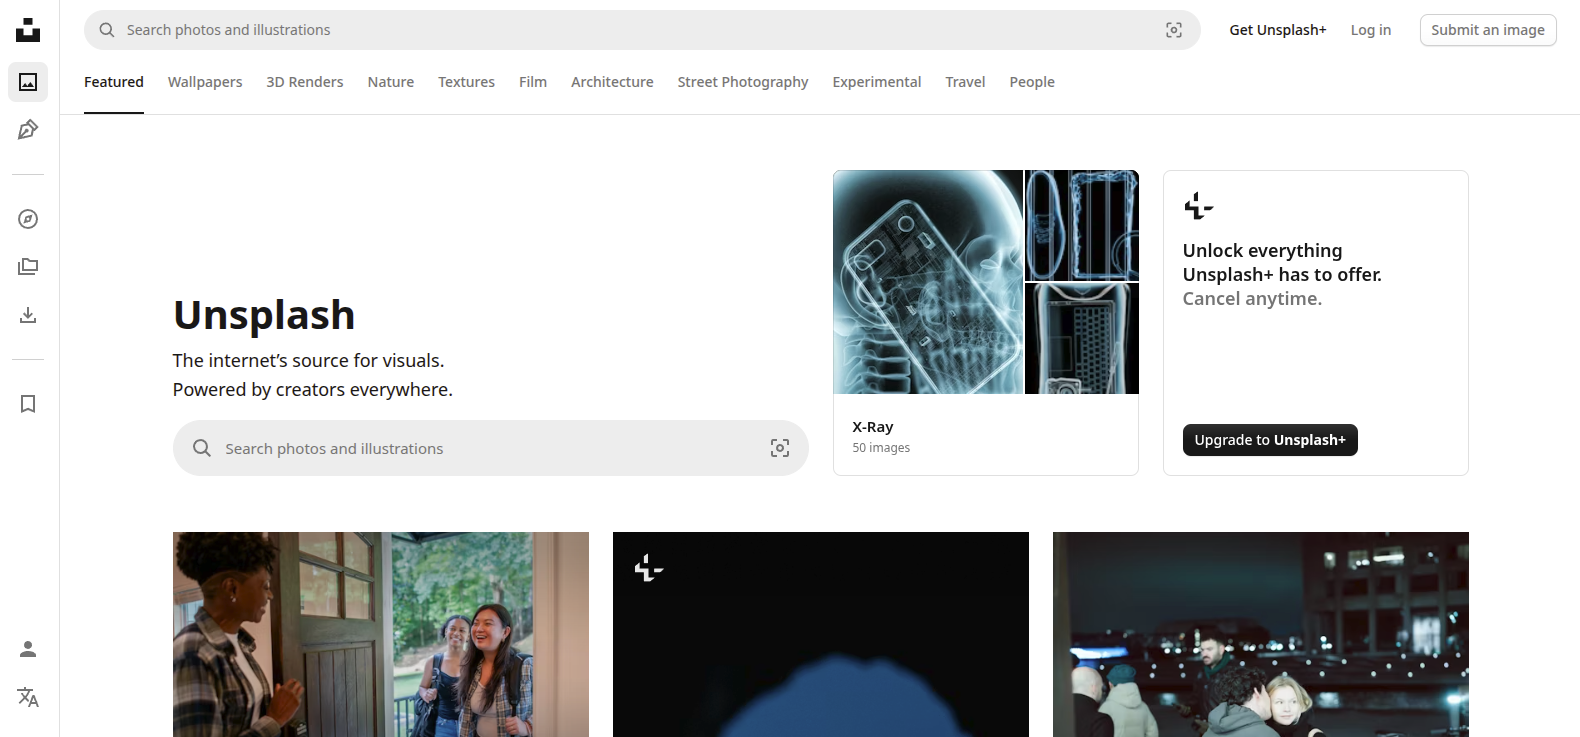This screenshot has width=1580, height=737.
Task: Click the magnifier icon in hero search box
Action: click(202, 448)
